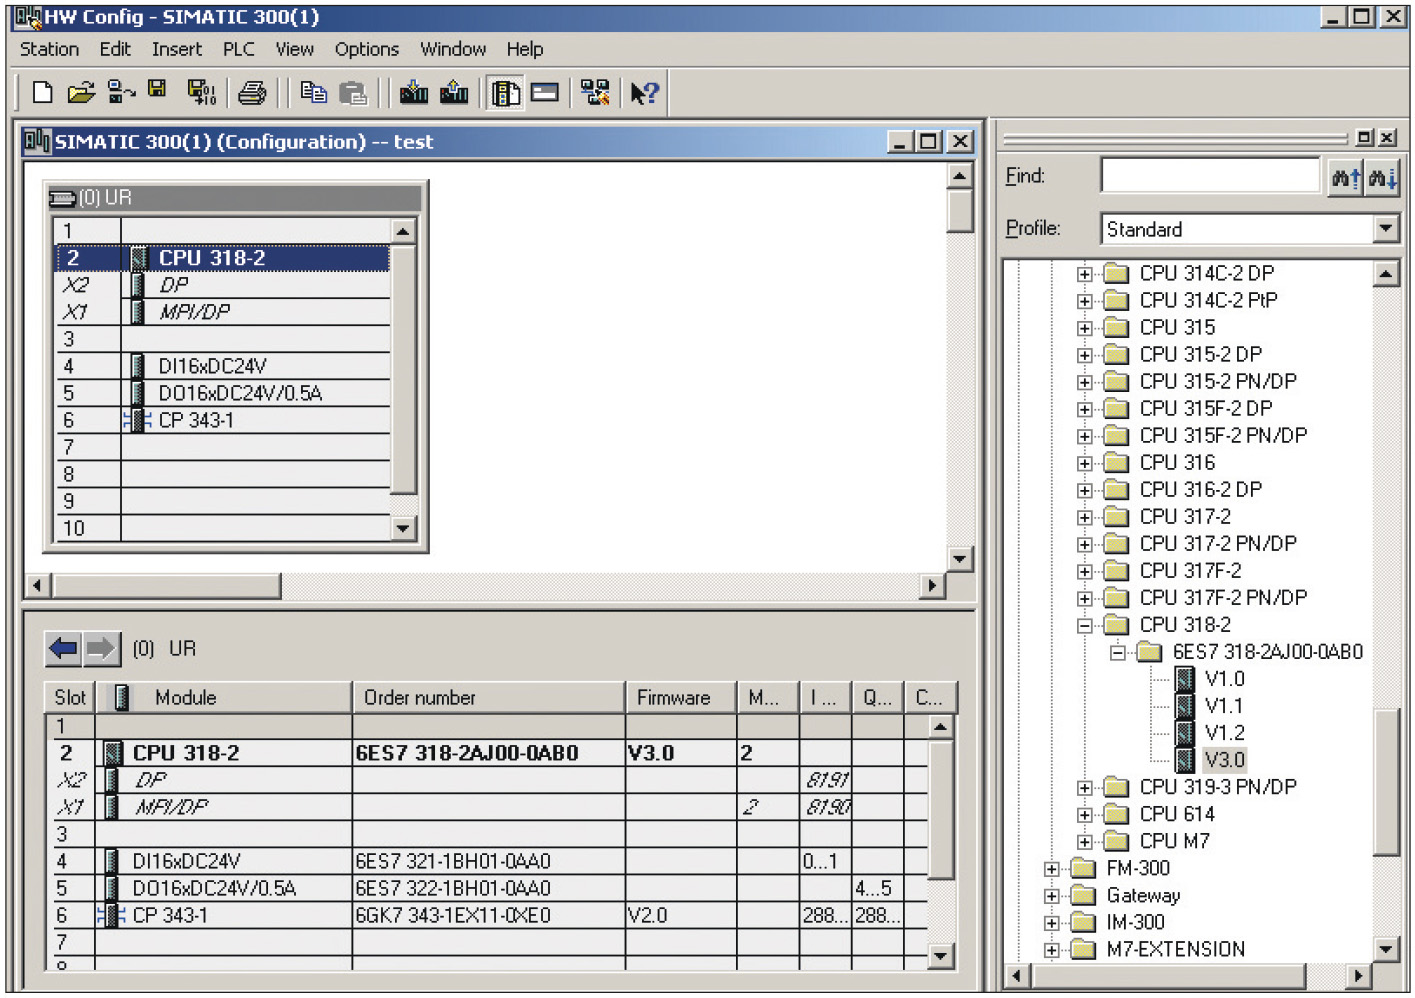Image resolution: width=1415 pixels, height=998 pixels.
Task: Select MPI/DP row in rack
Action: [222, 312]
